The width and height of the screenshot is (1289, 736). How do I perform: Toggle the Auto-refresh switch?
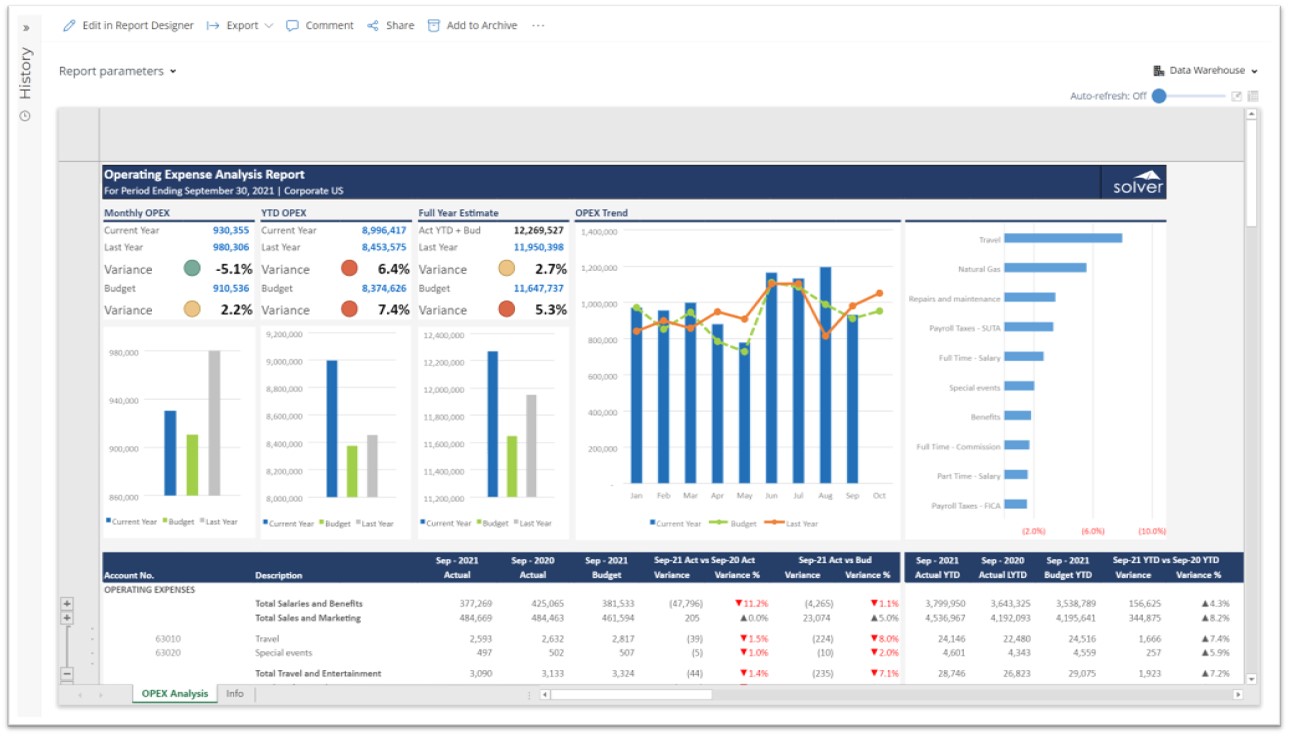point(1160,96)
